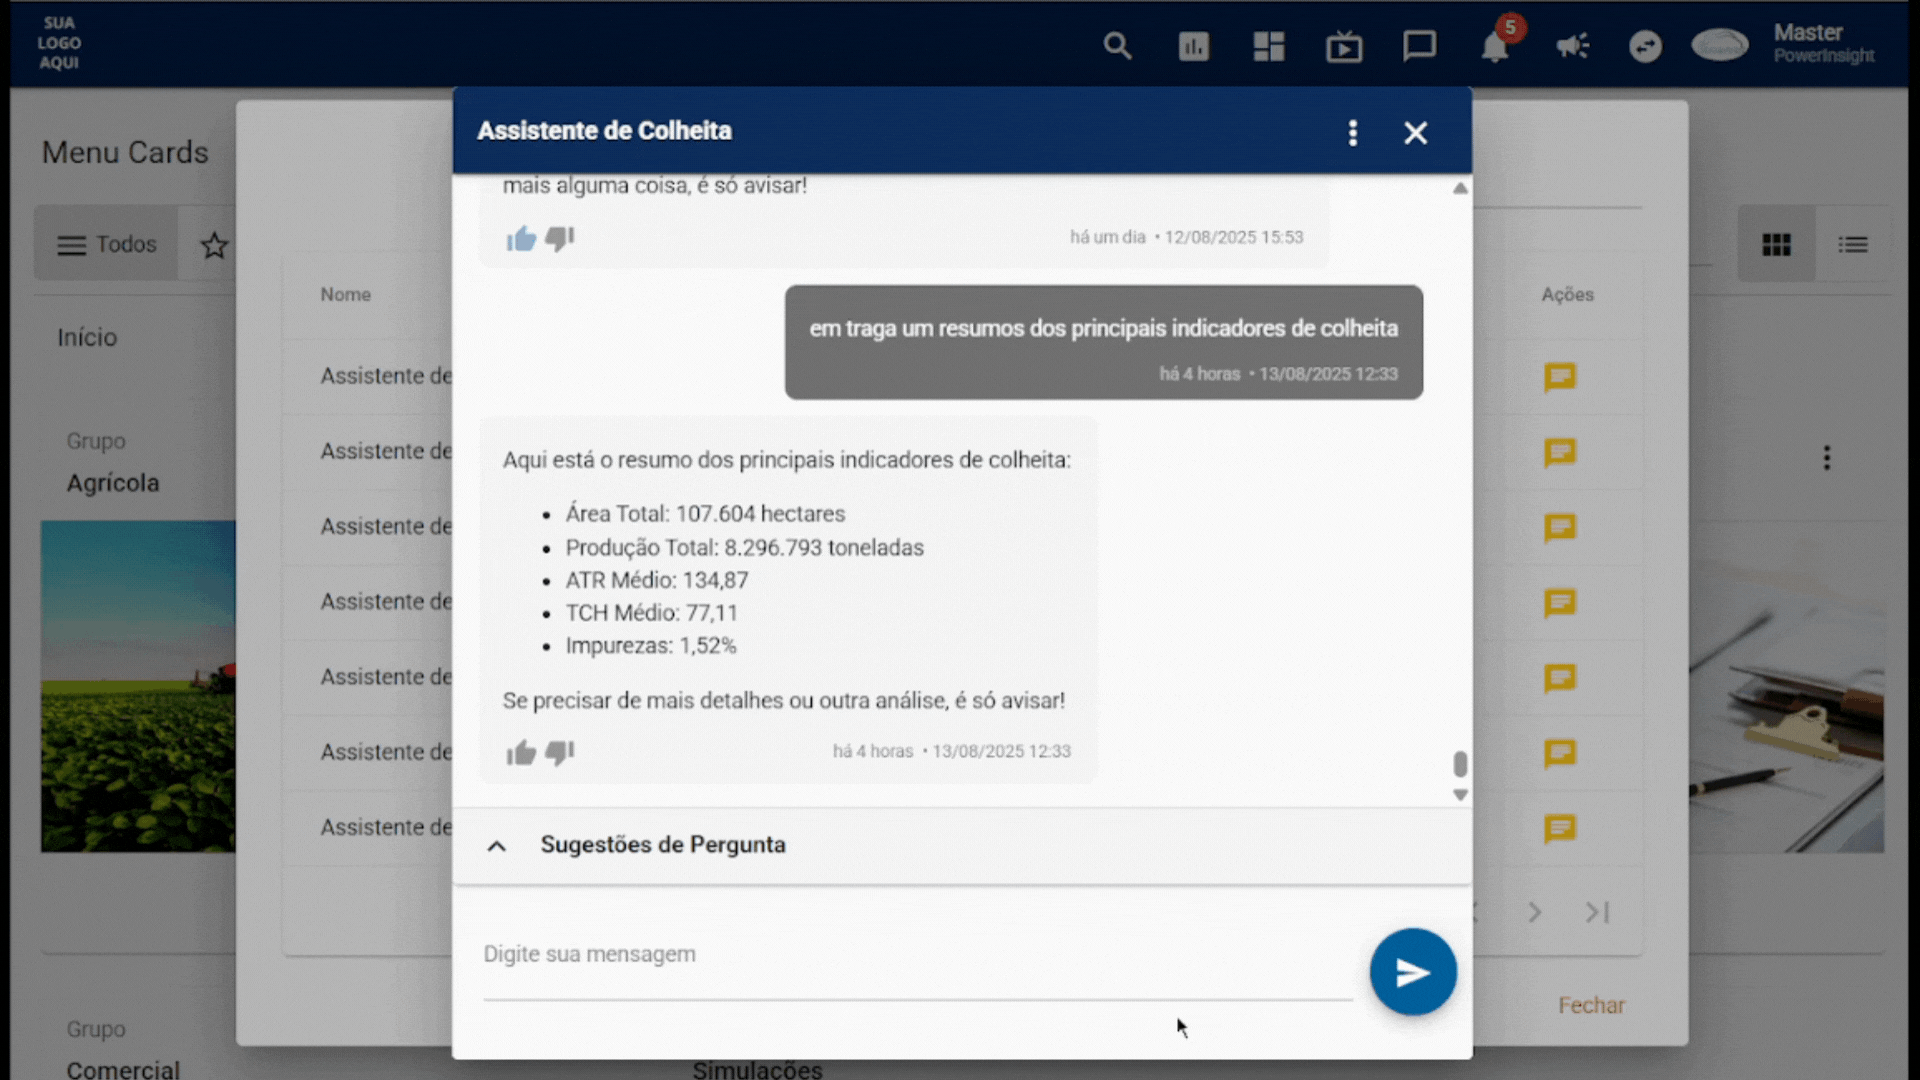
Task: Open chat icon in fifth assistant row
Action: [1560, 678]
